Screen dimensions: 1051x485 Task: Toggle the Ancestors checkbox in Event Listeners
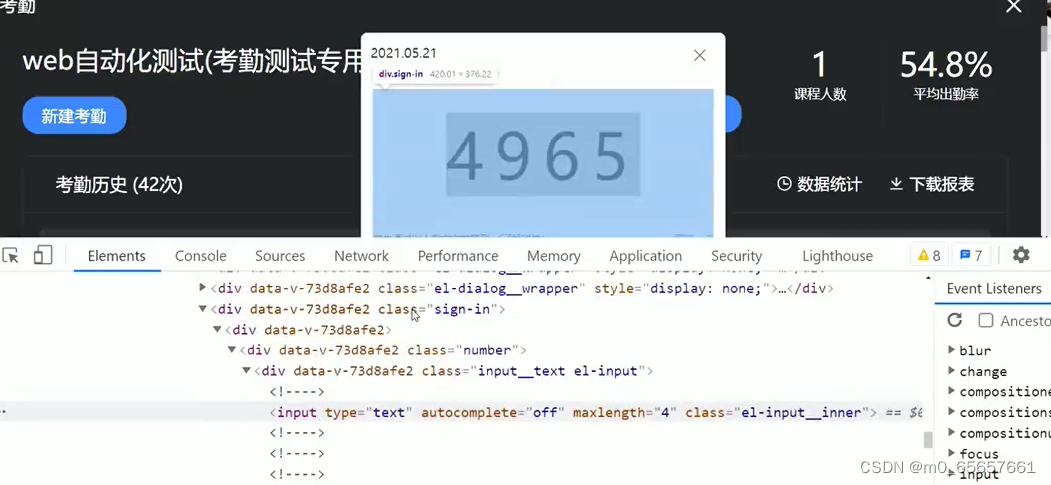pos(985,320)
